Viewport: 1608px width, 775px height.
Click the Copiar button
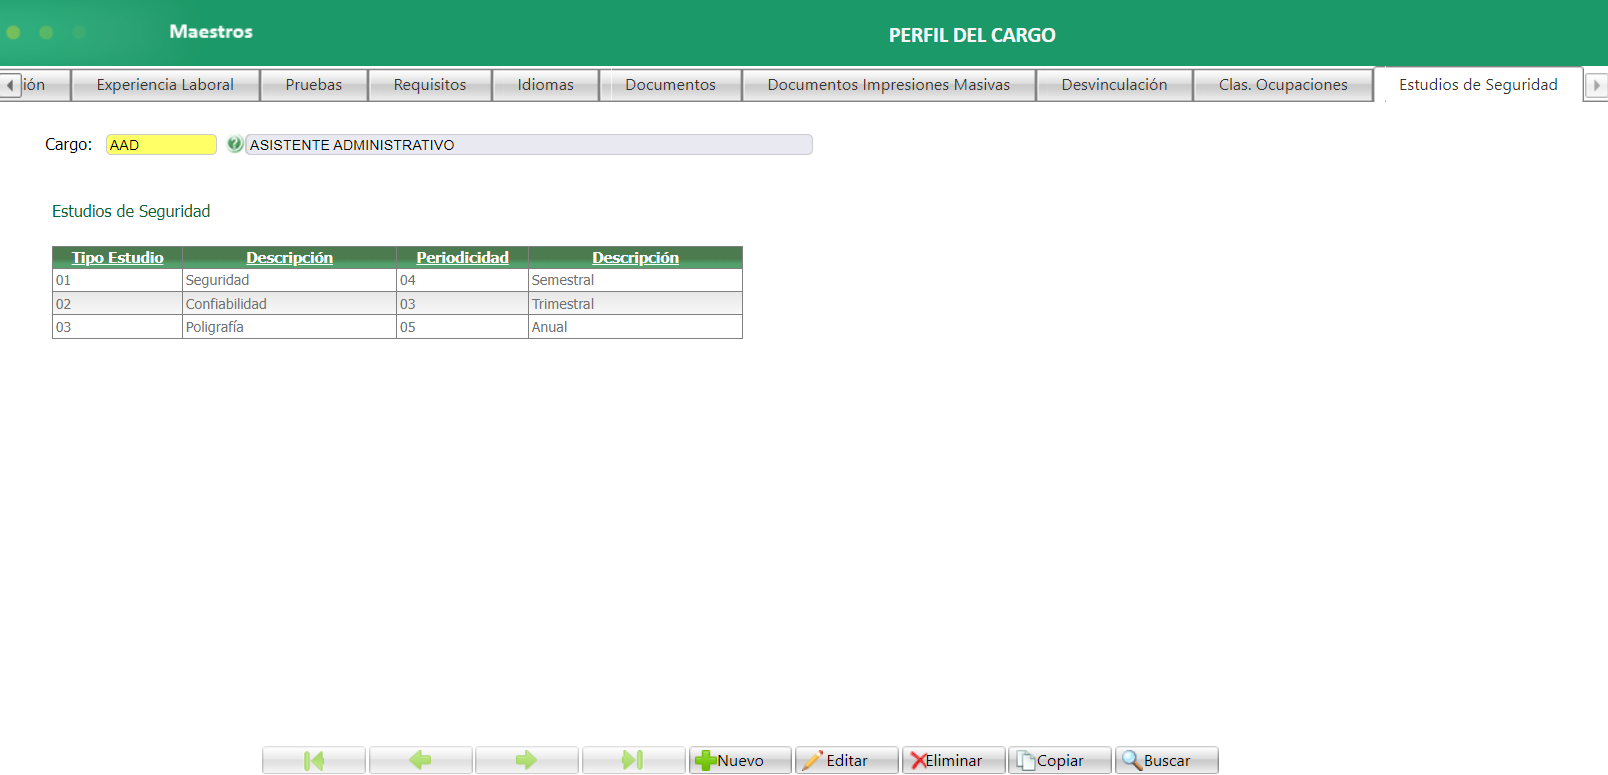(1060, 760)
